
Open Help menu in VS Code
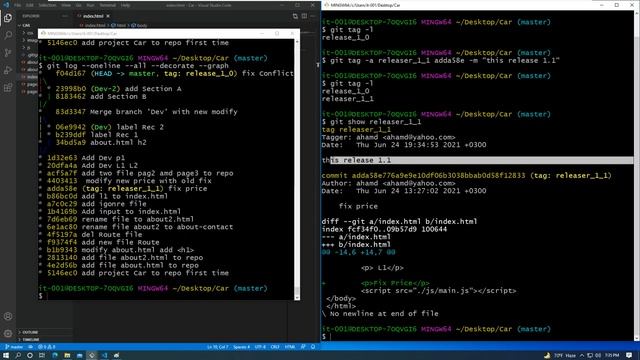pos(126,5)
